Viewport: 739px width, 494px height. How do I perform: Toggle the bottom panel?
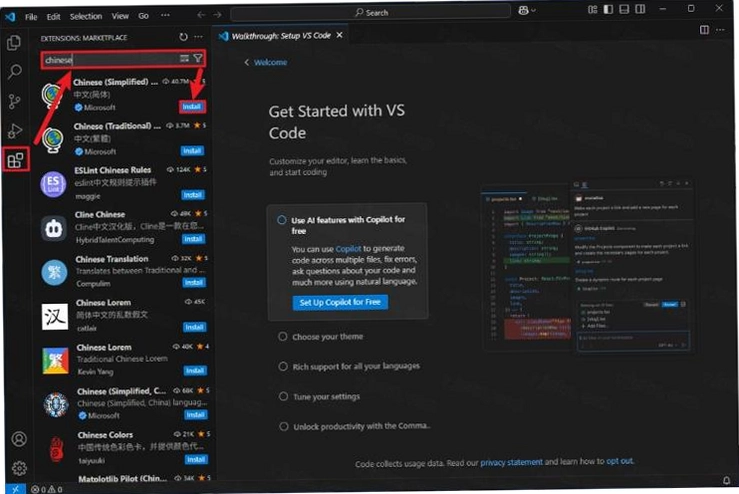point(624,9)
